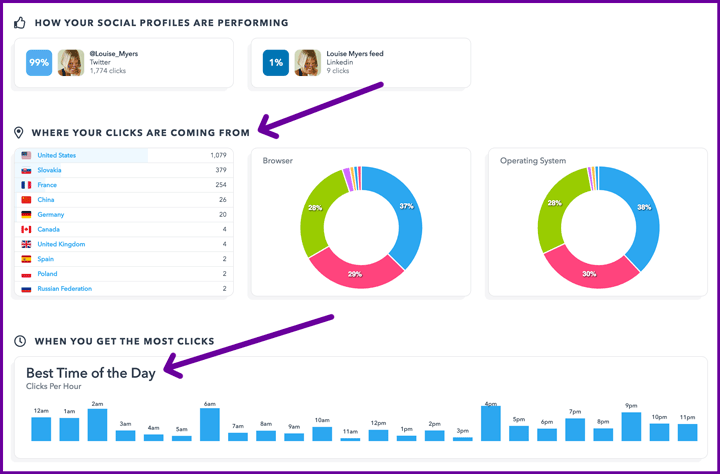
Task: Click the 10am bar in hourly chart
Action: click(322, 434)
